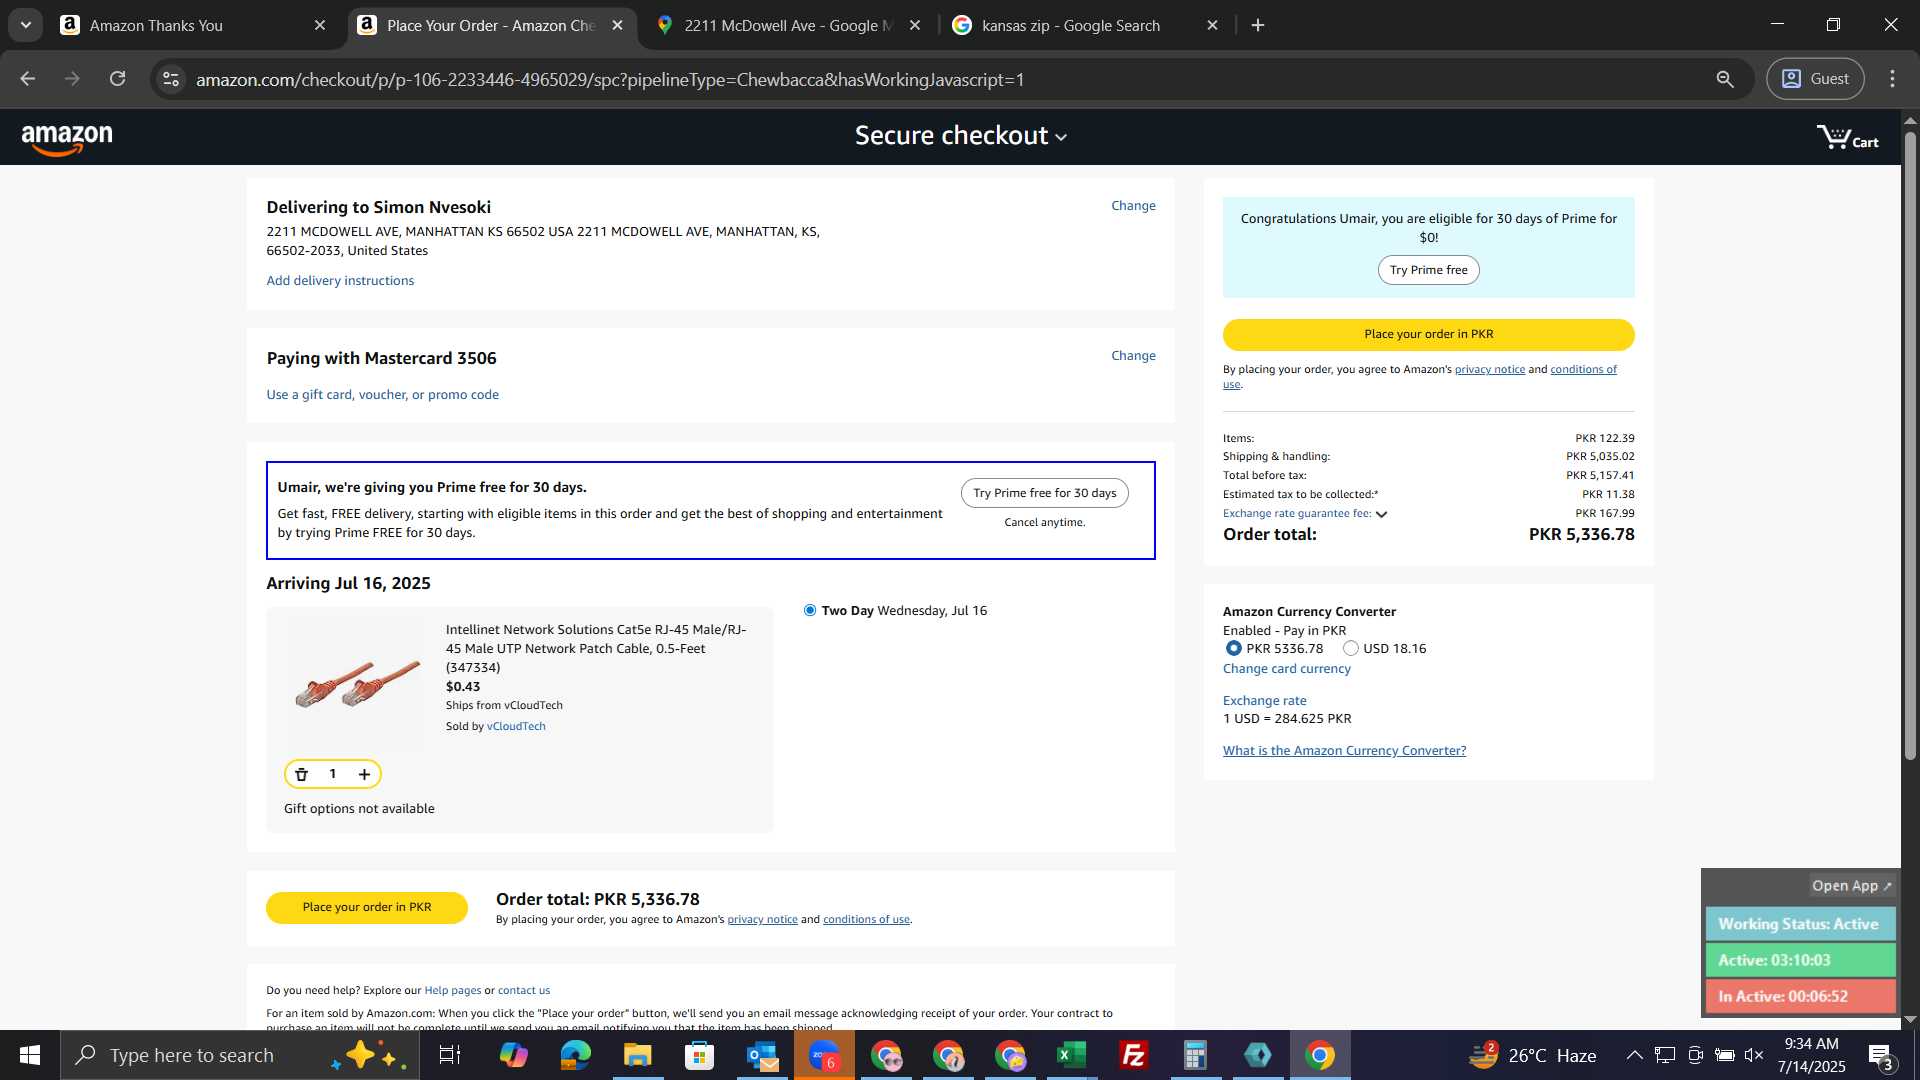This screenshot has width=1920, height=1080.
Task: Click the conditions of use link at the bottom
Action: point(866,920)
